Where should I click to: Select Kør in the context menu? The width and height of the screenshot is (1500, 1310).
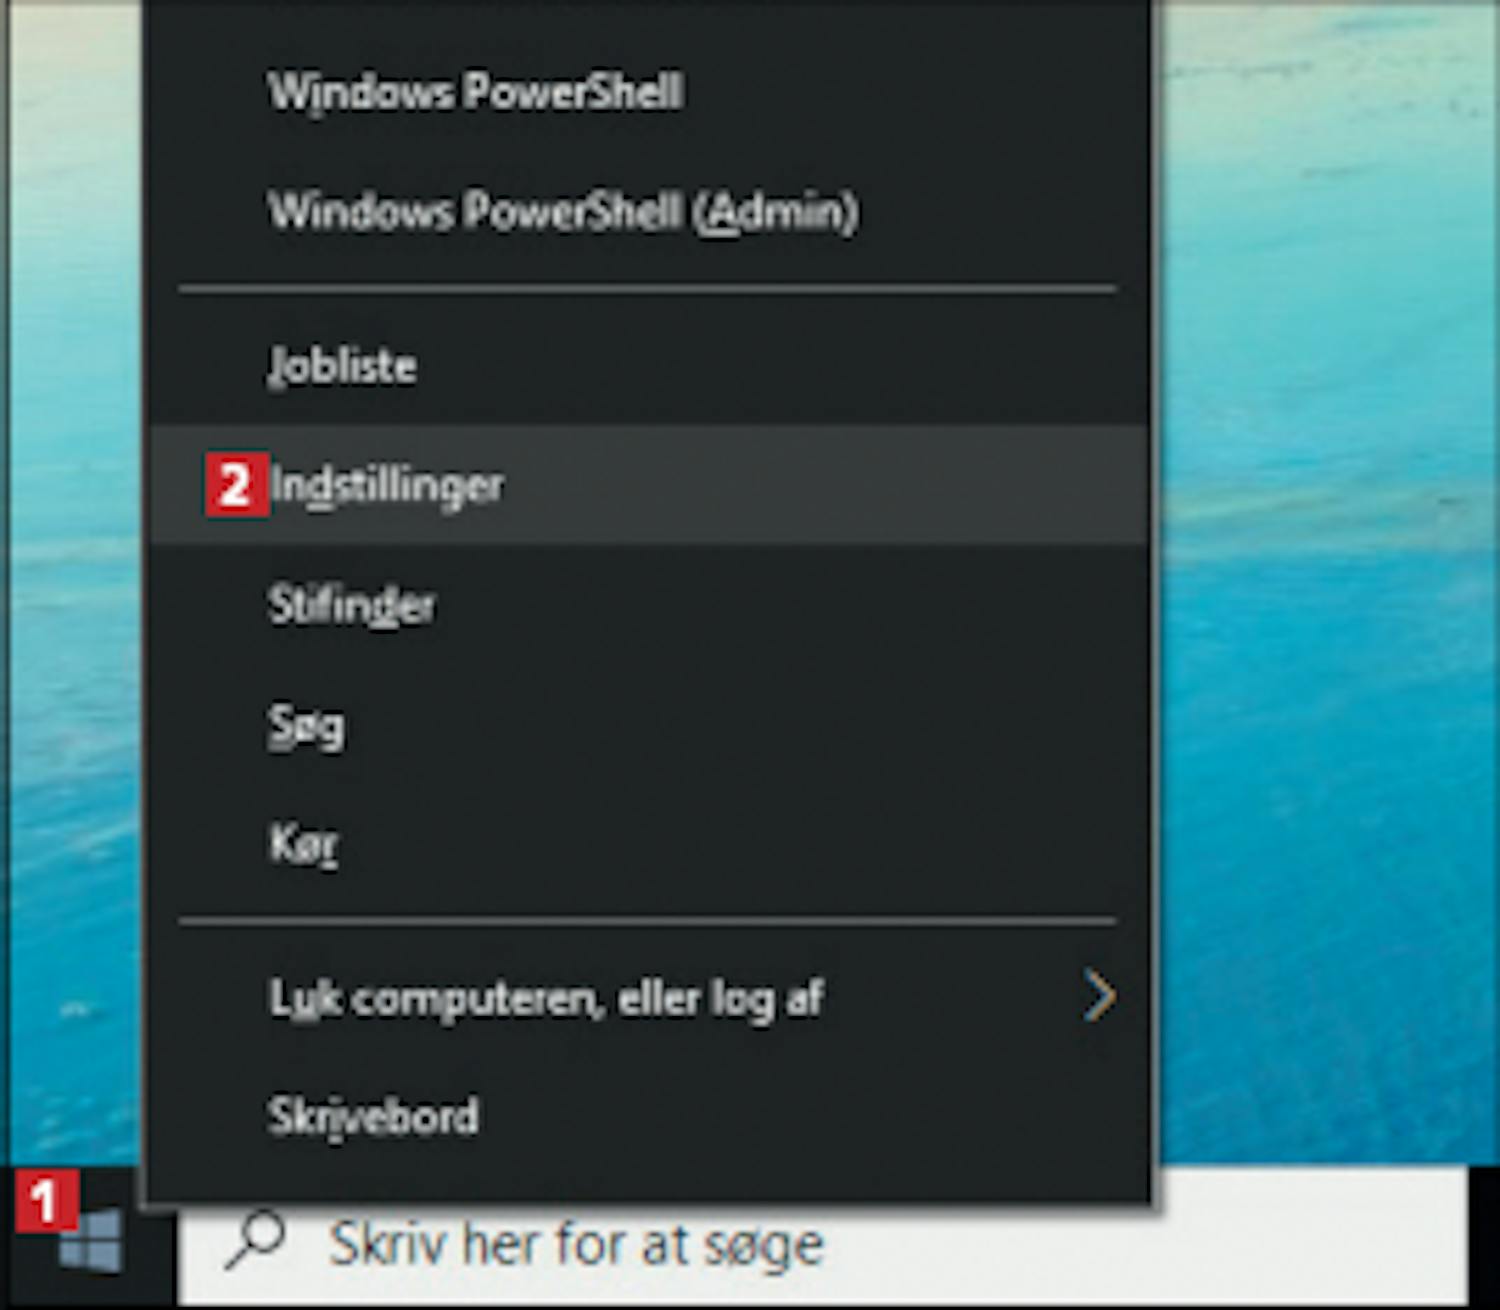(648, 844)
